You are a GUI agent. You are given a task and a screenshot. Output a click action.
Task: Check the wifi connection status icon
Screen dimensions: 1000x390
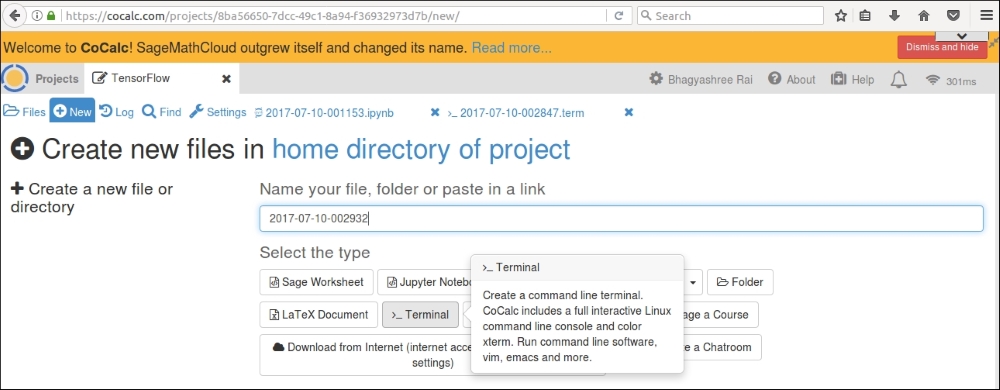933,80
